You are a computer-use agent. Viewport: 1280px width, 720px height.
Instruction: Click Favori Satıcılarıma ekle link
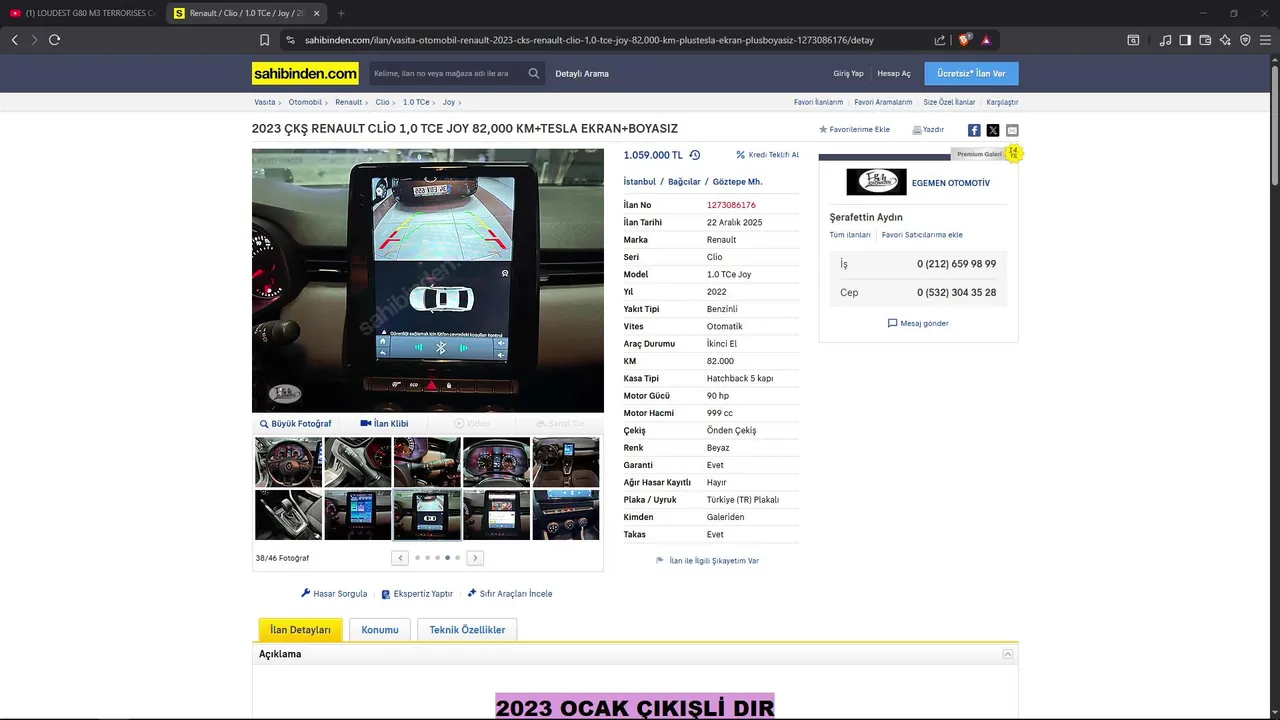pos(922,235)
